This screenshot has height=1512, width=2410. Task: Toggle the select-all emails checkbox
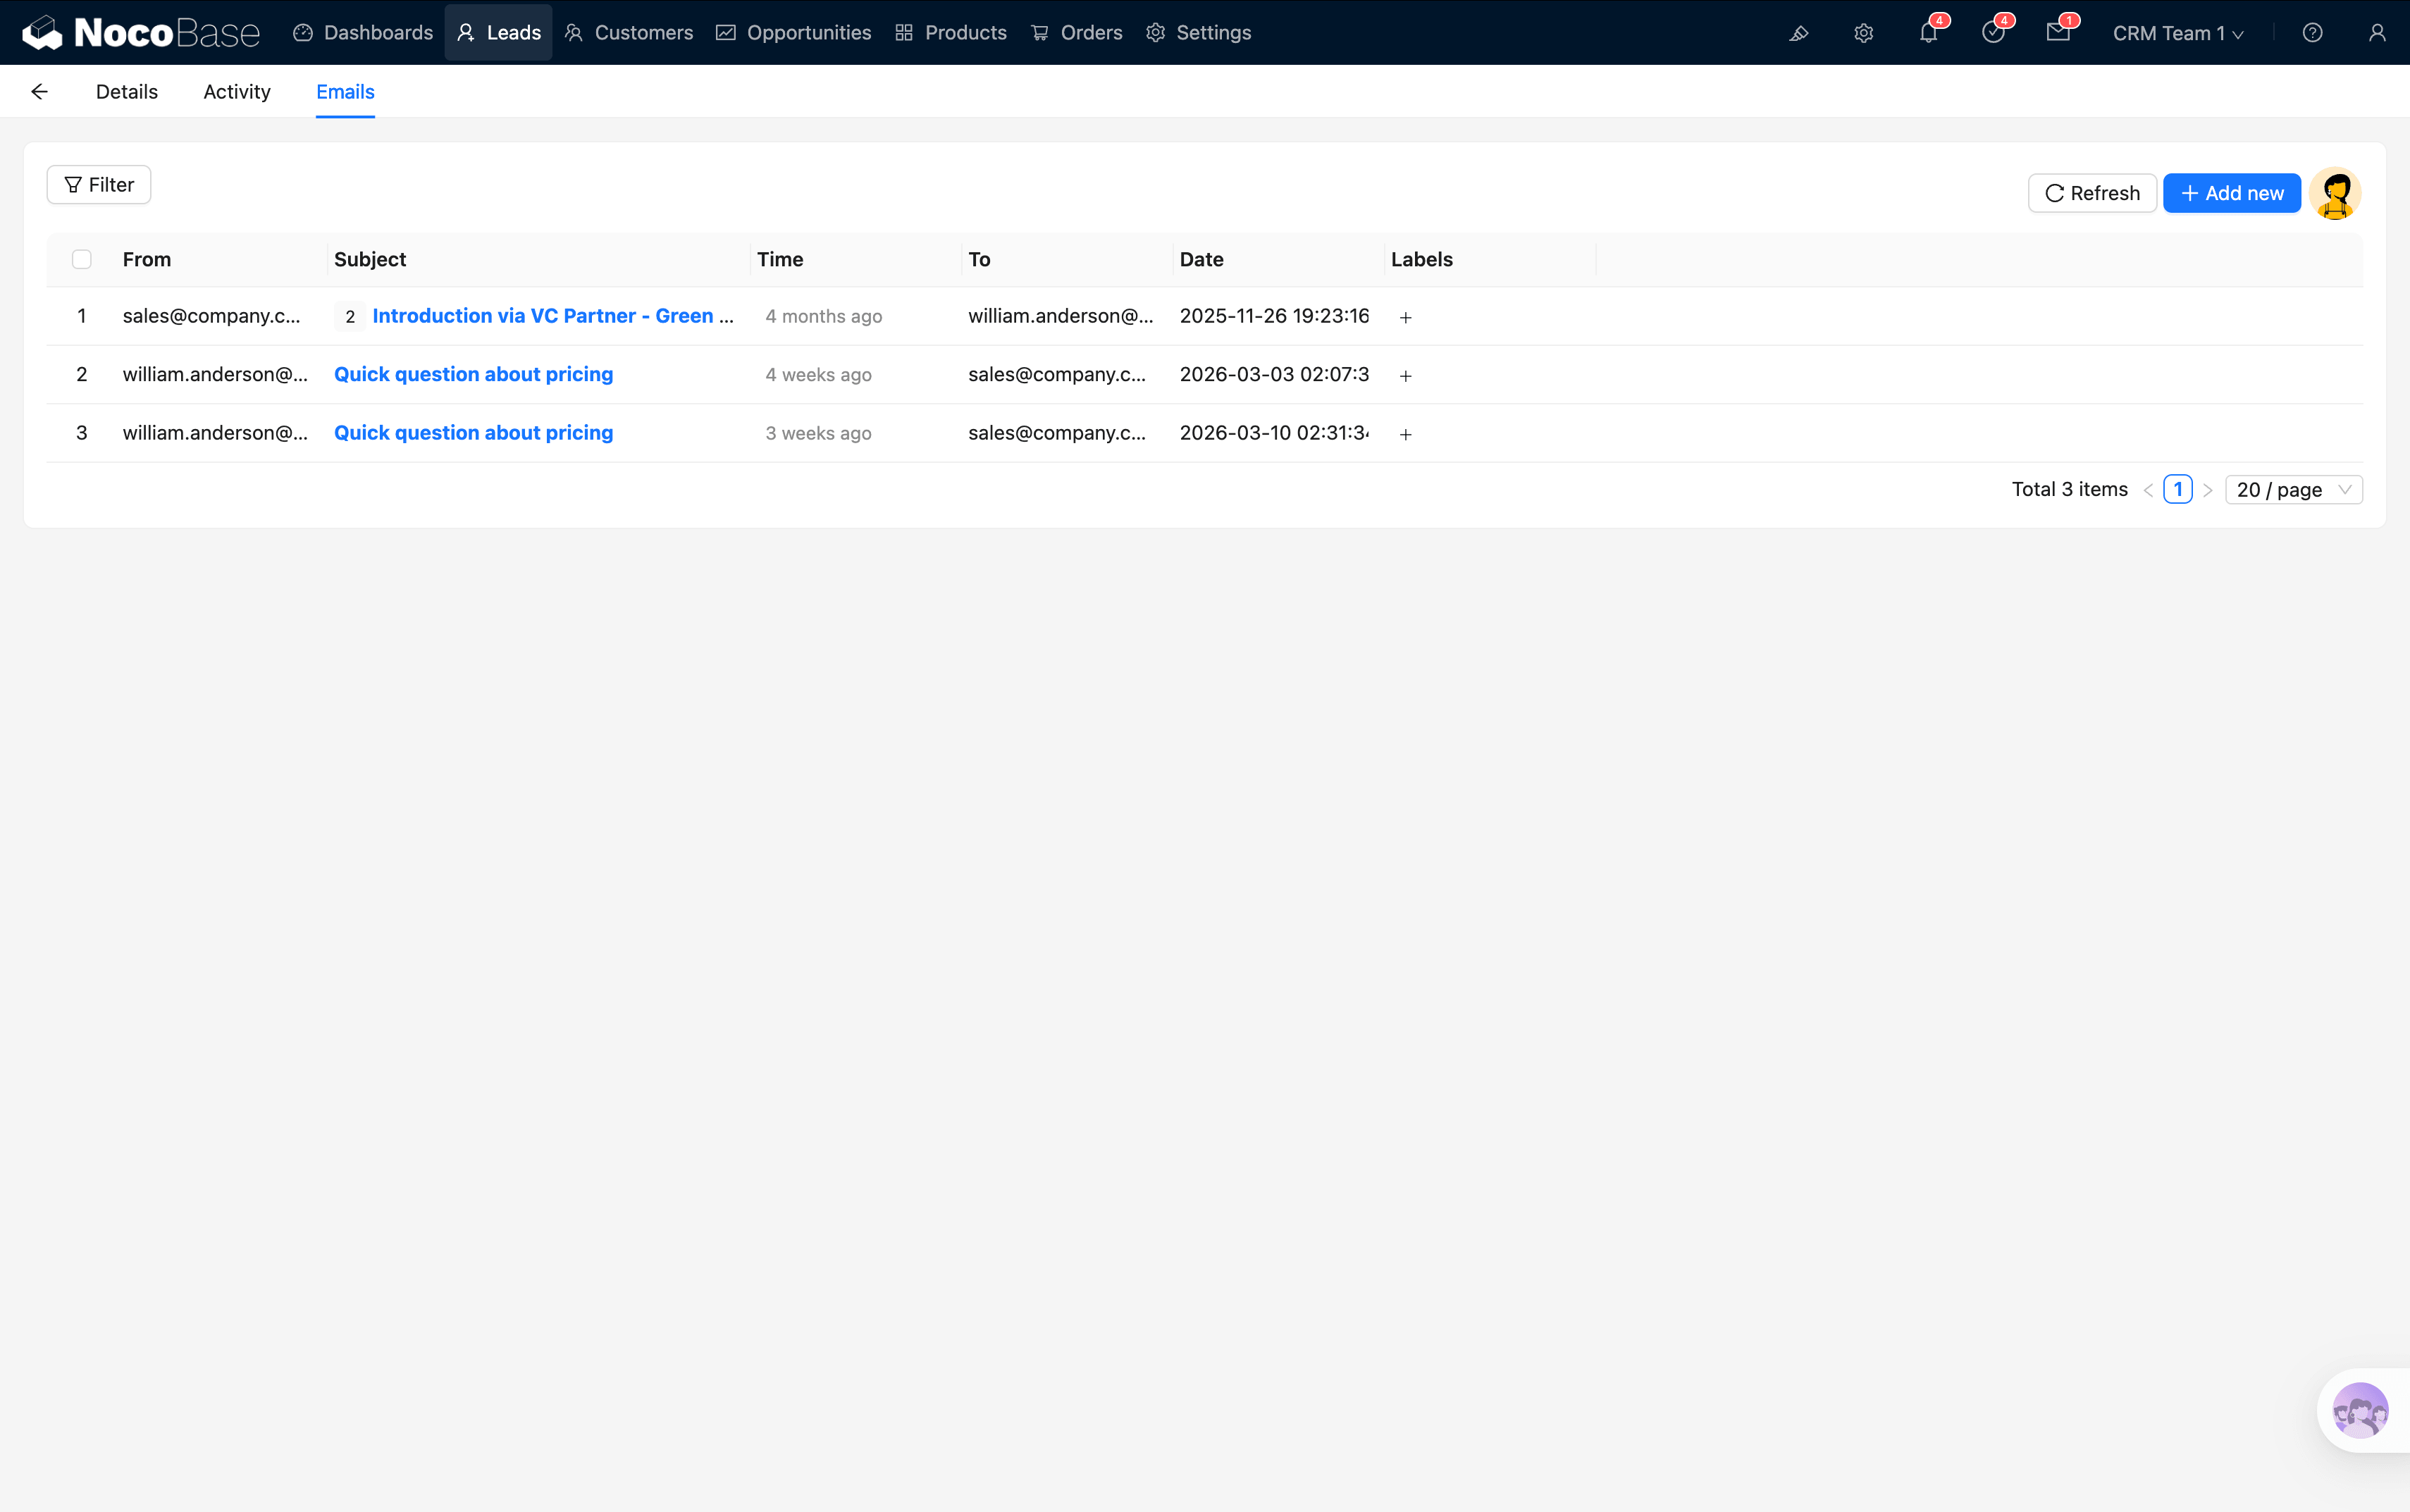click(x=82, y=260)
